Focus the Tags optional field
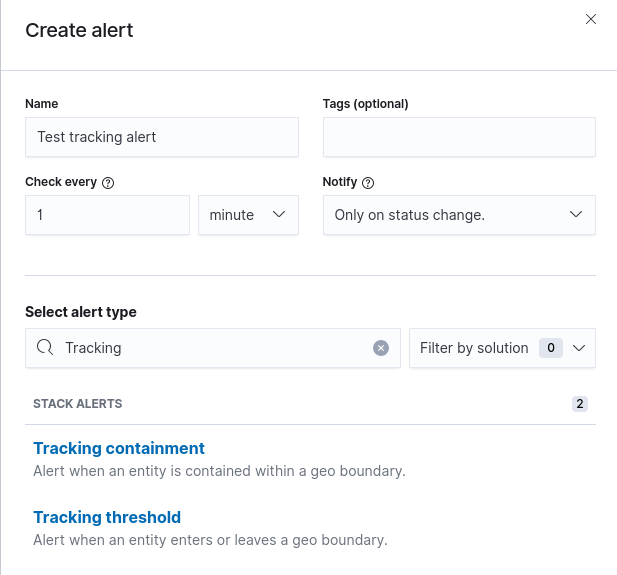 [459, 137]
